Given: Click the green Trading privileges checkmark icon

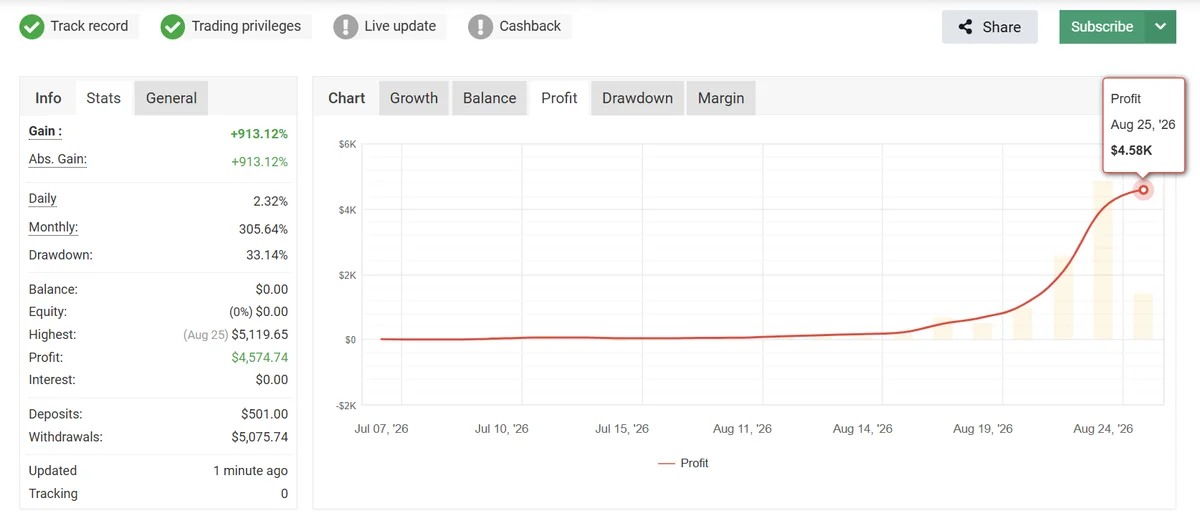Looking at the screenshot, I should tap(173, 27).
